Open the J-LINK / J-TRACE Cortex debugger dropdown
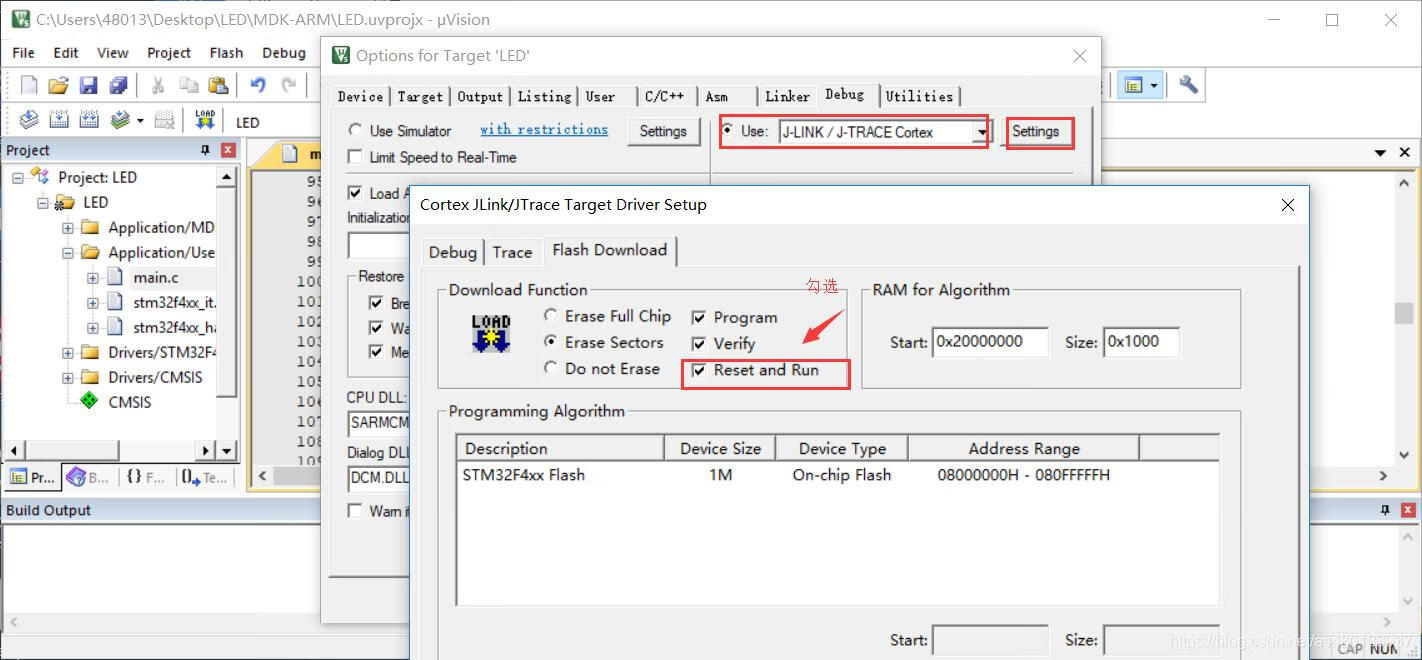1422x660 pixels. (x=982, y=132)
